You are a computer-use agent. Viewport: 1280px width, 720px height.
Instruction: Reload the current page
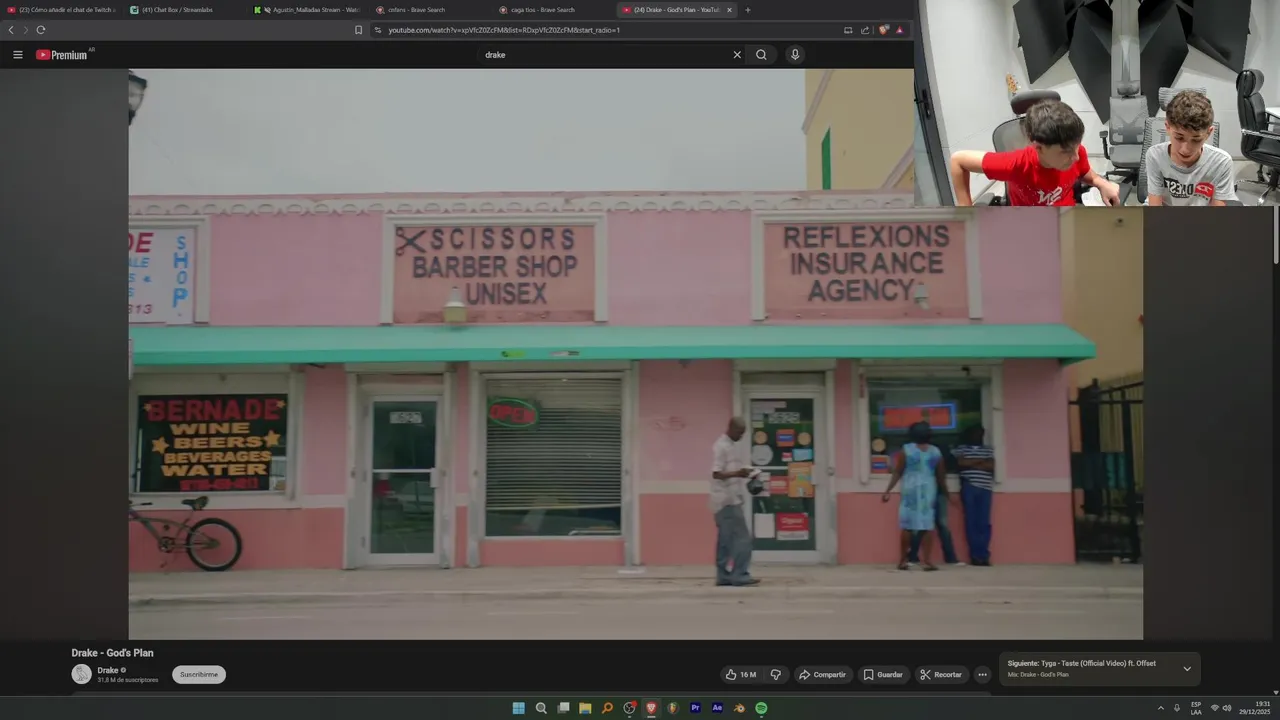pos(41,30)
